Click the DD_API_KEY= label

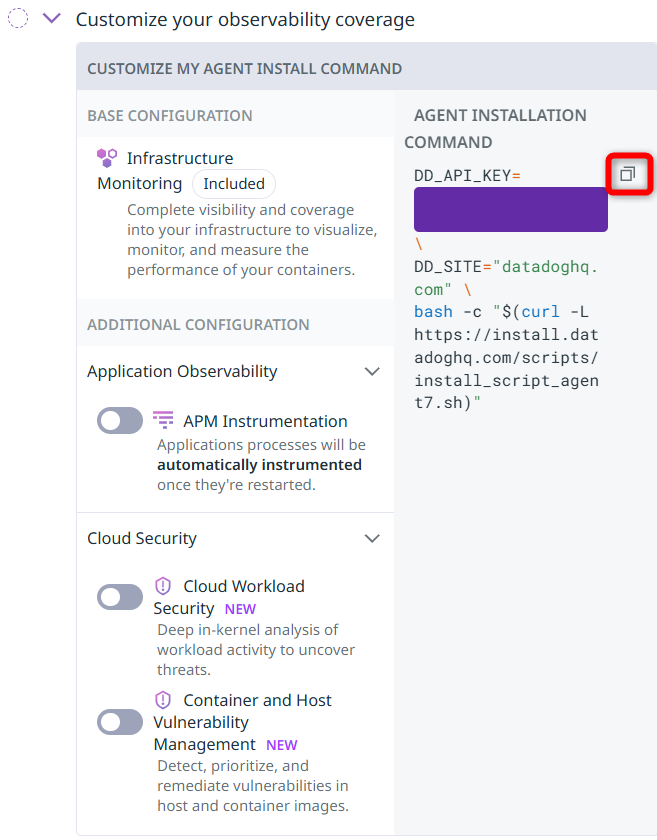(467, 176)
